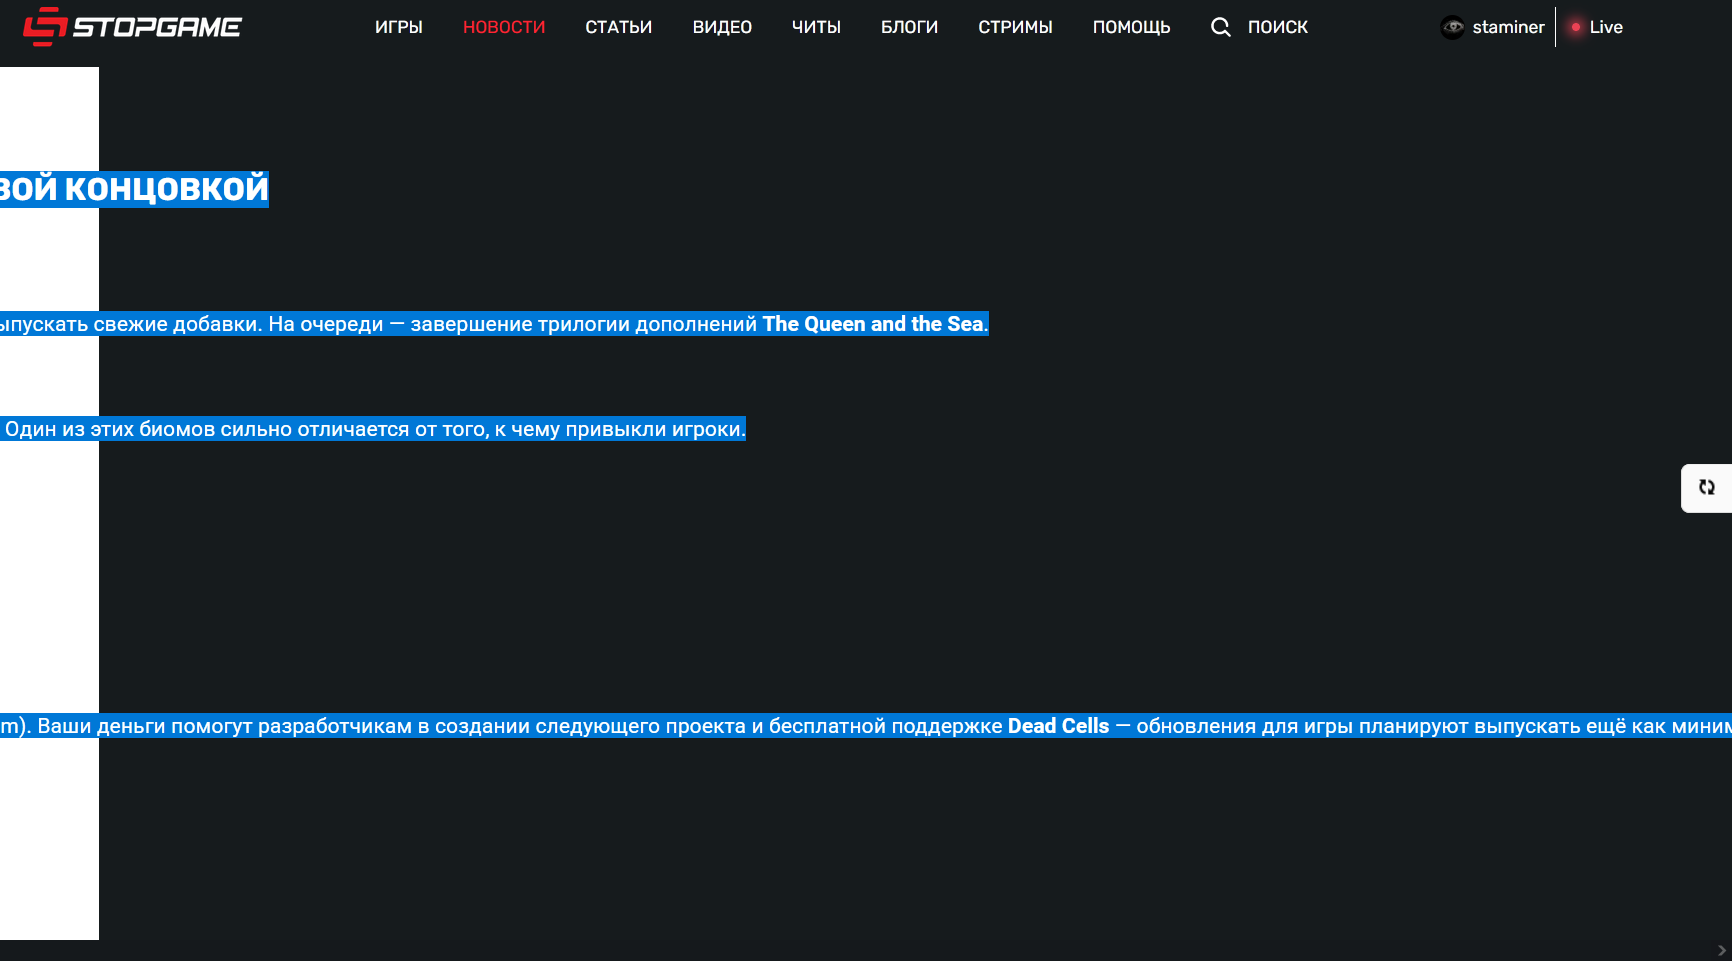Select the ЧИТЫ menu item
The height and width of the screenshot is (961, 1732).
816,27
